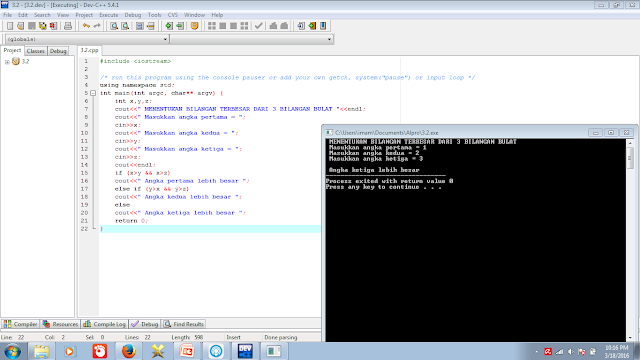The width and height of the screenshot is (640, 360).
Task: Open the bottom Debug panel tab
Action: coord(144,324)
